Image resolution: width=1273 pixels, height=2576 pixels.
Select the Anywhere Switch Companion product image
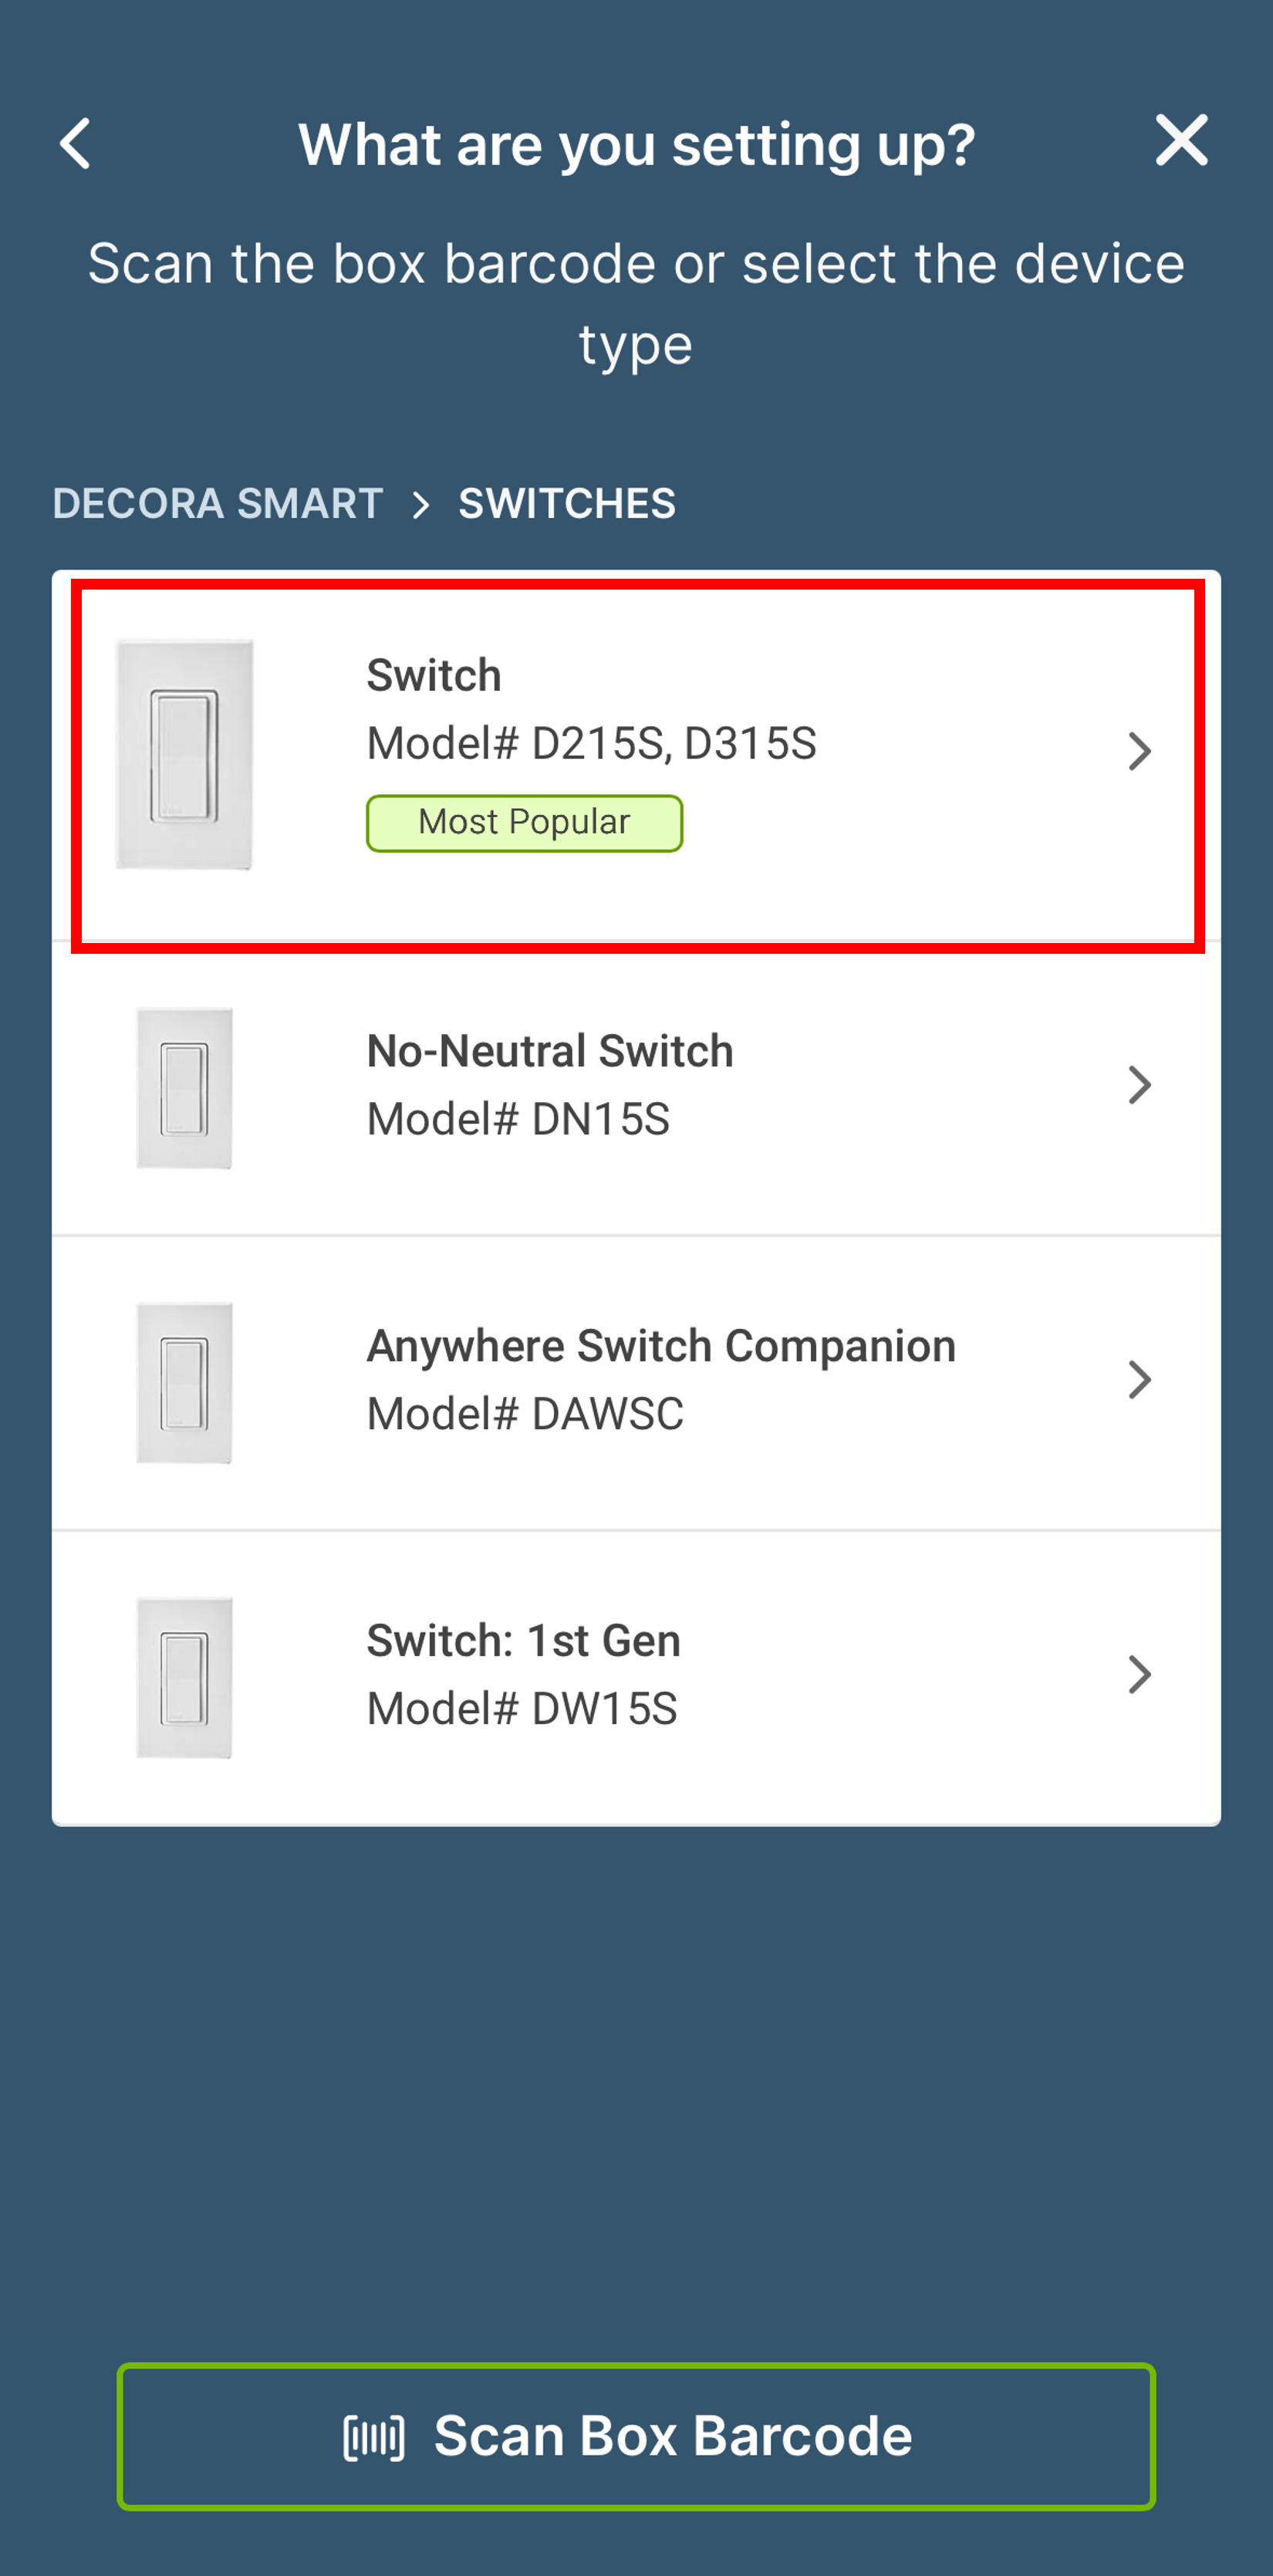[x=184, y=1383]
